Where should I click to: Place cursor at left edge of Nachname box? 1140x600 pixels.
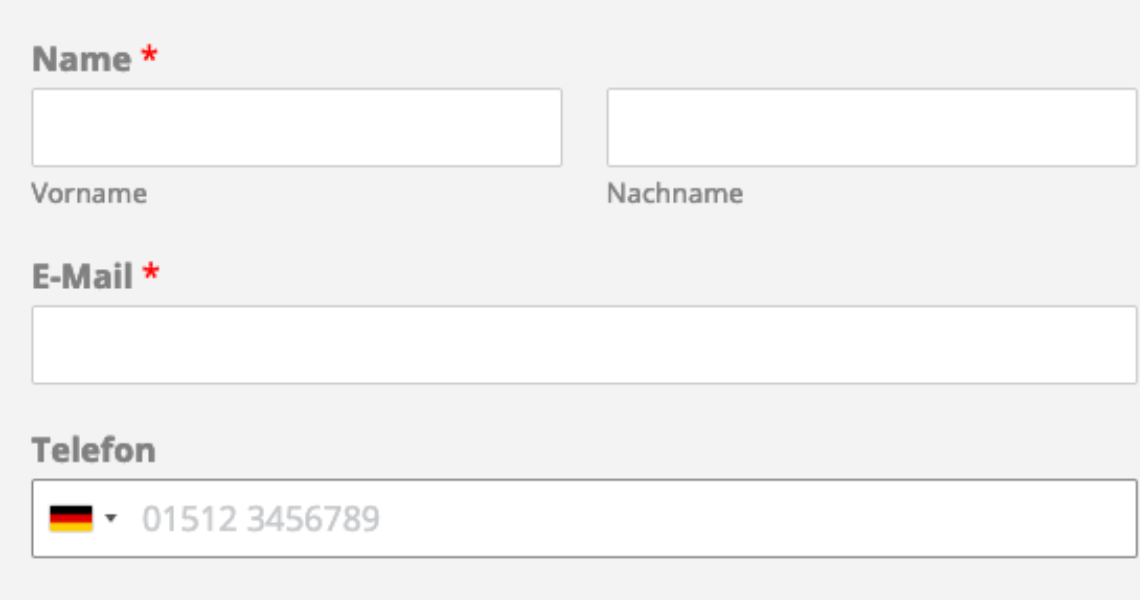pyautogui.click(x=617, y=128)
